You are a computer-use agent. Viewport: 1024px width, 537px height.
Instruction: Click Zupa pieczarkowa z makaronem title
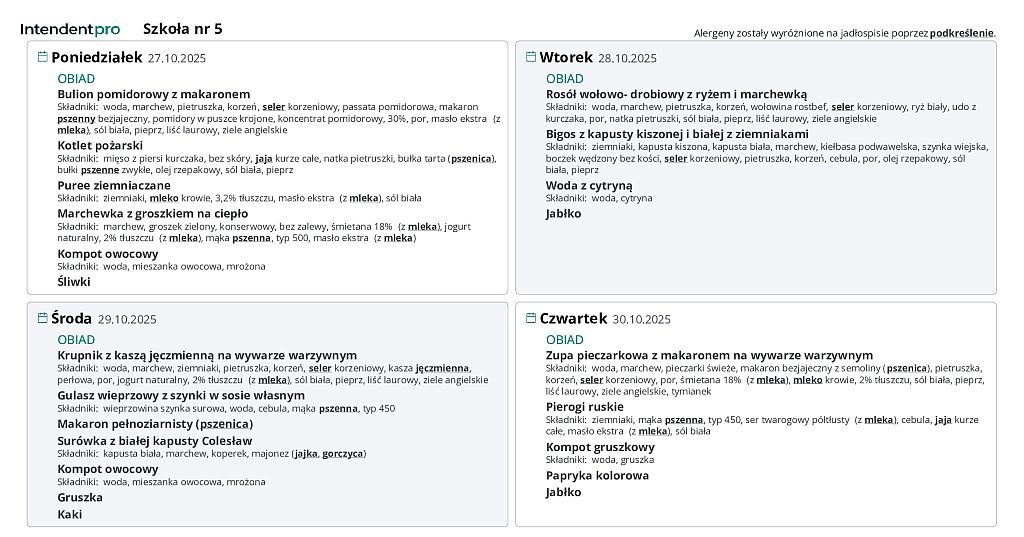pos(709,355)
